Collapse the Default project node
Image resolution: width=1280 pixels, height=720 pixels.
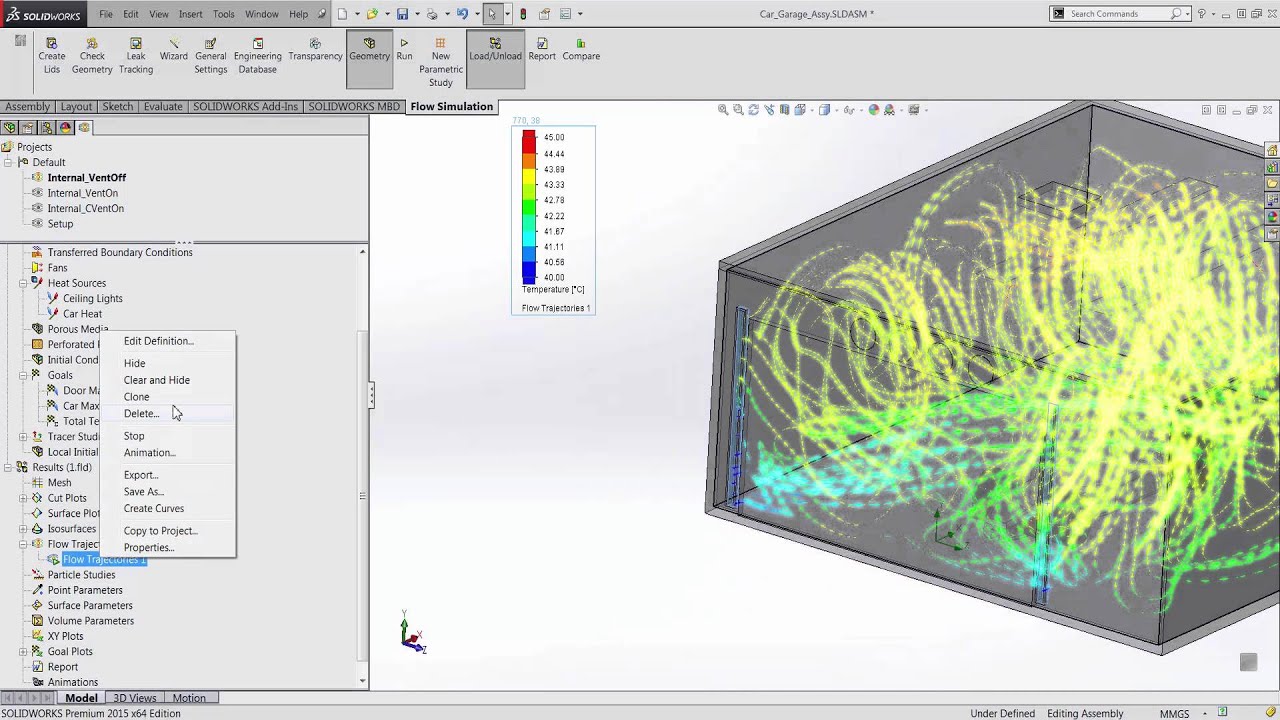(x=9, y=162)
